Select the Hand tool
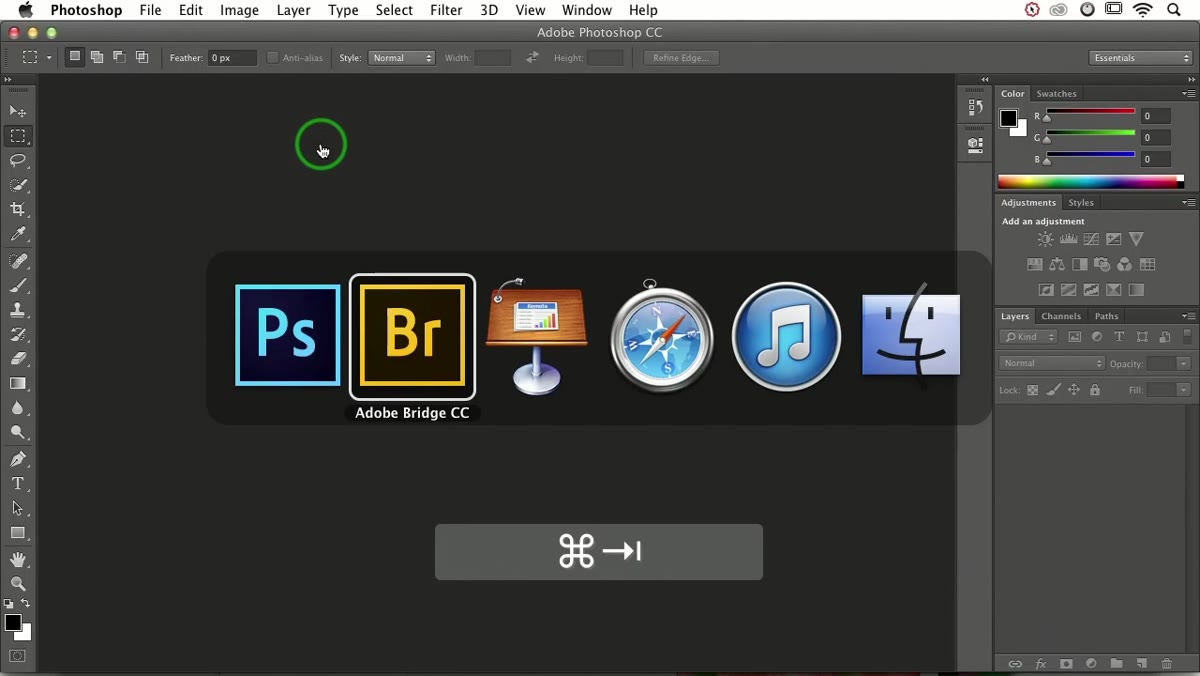Viewport: 1200px width, 676px height. 18,559
